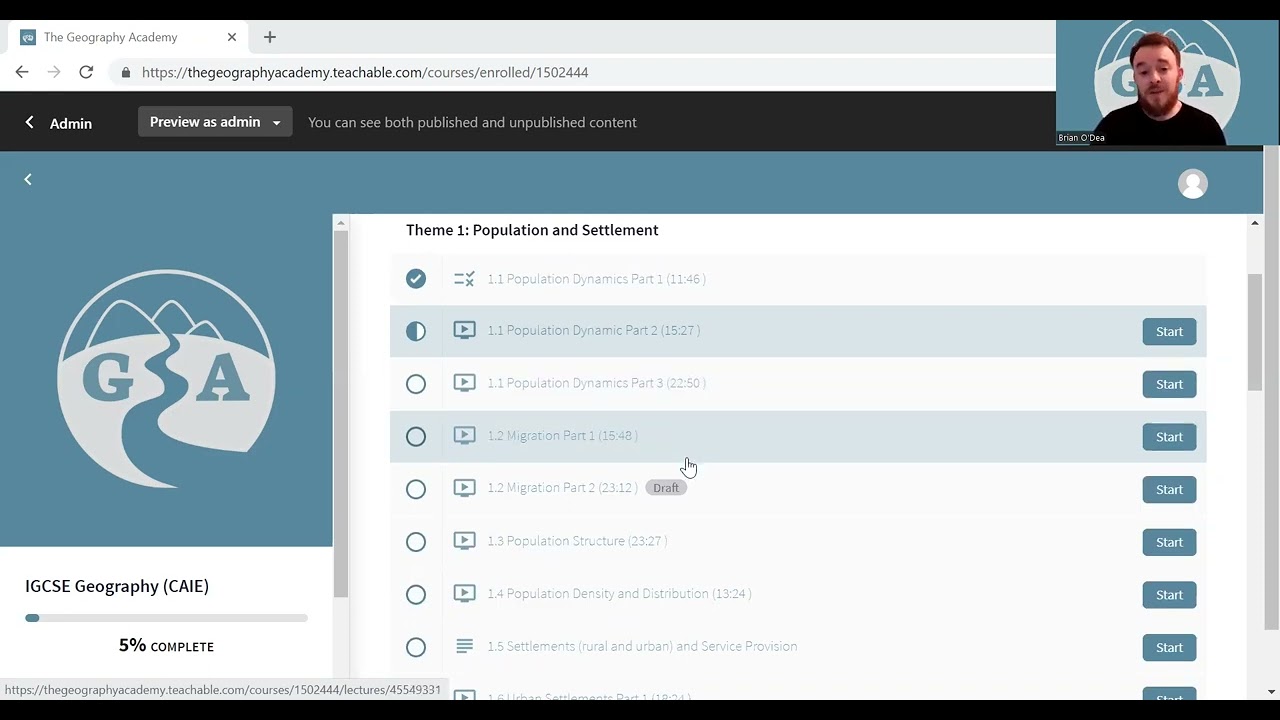1280x720 pixels.
Task: Click the sidebar scrollbar up arrow
Action: tap(340, 223)
